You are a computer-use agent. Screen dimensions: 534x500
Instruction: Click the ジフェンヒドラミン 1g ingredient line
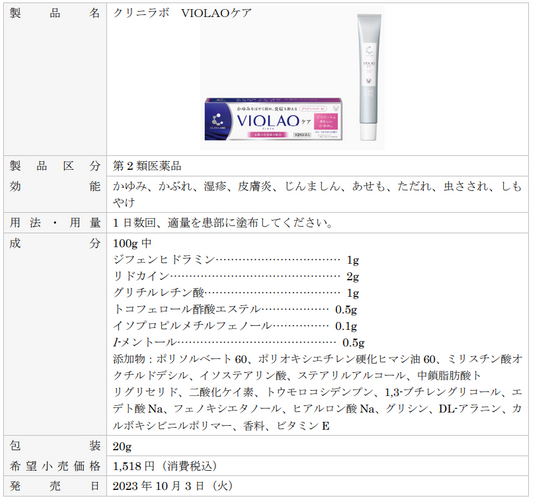coord(236,260)
